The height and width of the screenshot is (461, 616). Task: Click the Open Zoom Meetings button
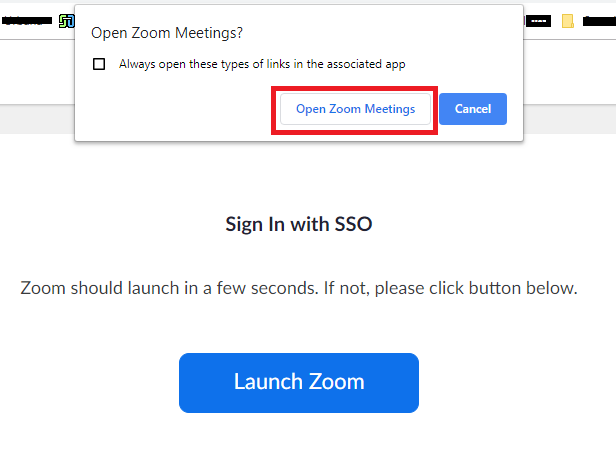tap(355, 109)
